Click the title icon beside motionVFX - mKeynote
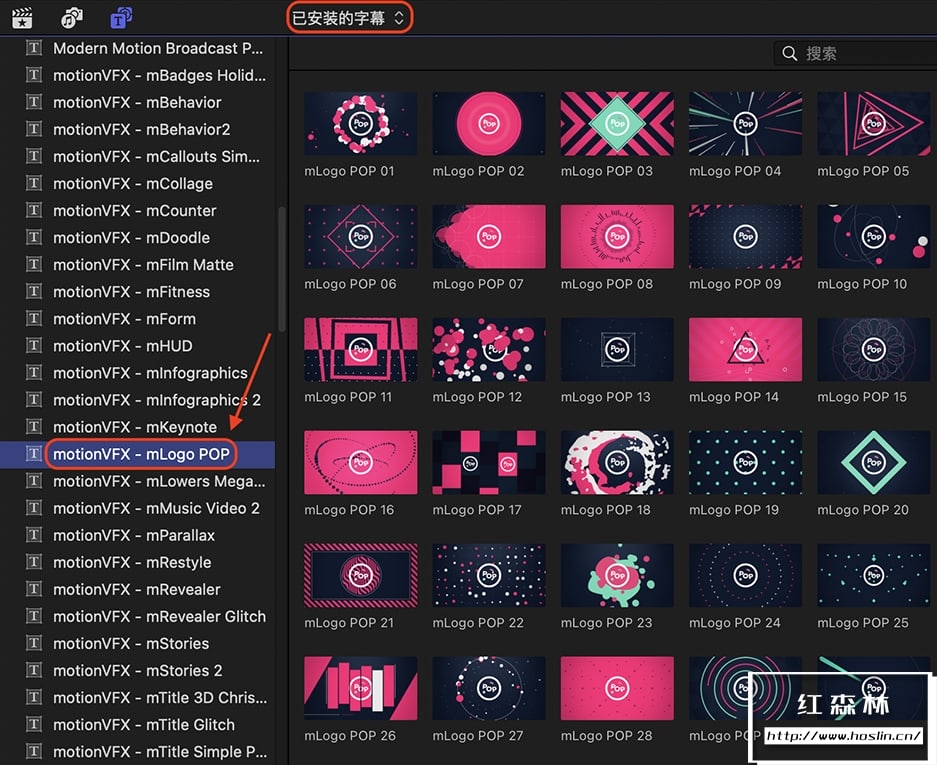The image size is (937, 765). (x=34, y=427)
